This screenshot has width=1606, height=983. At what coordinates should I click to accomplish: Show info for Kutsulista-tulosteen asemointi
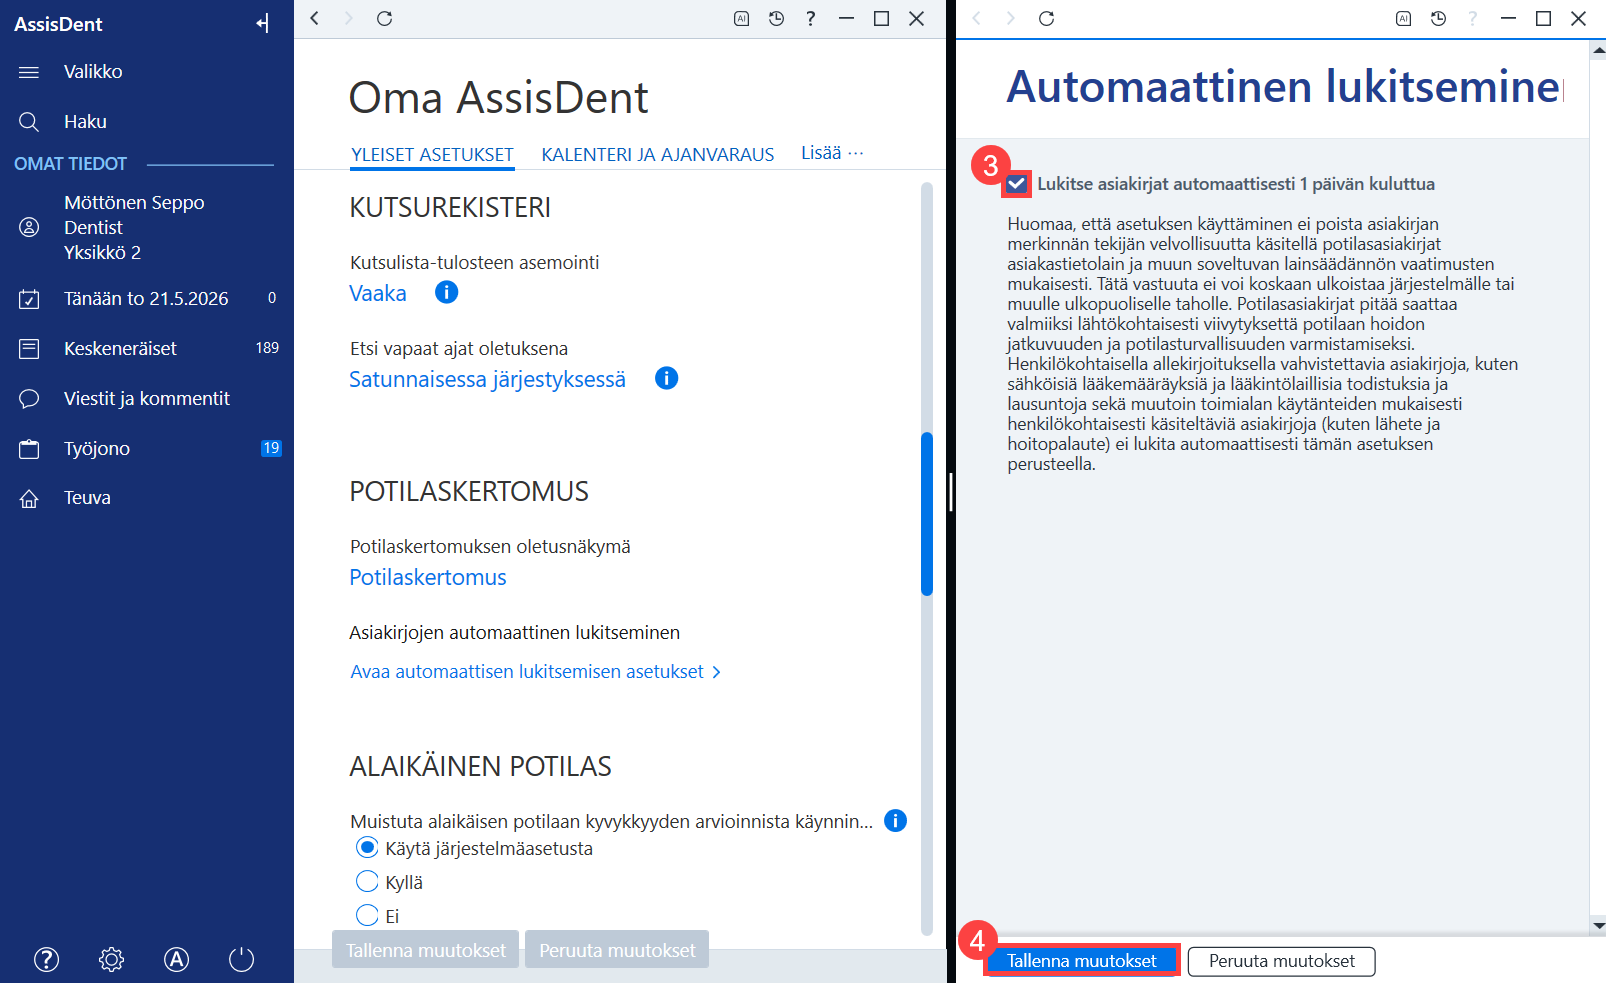(446, 292)
